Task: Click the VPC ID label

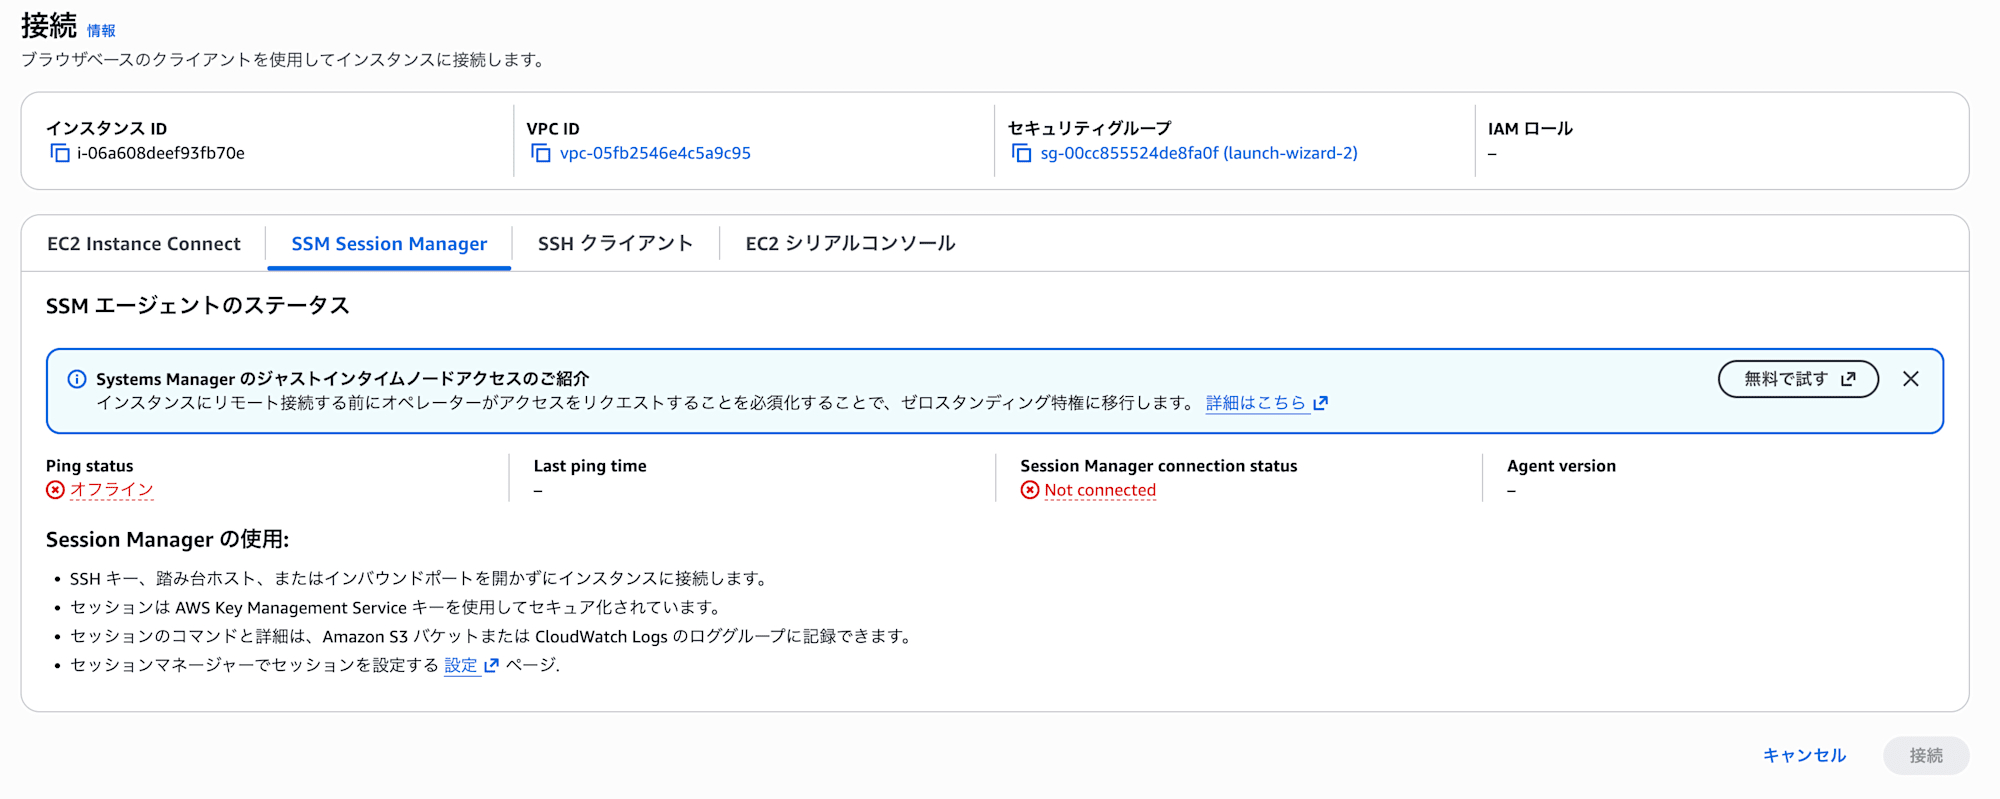Action: click(553, 129)
